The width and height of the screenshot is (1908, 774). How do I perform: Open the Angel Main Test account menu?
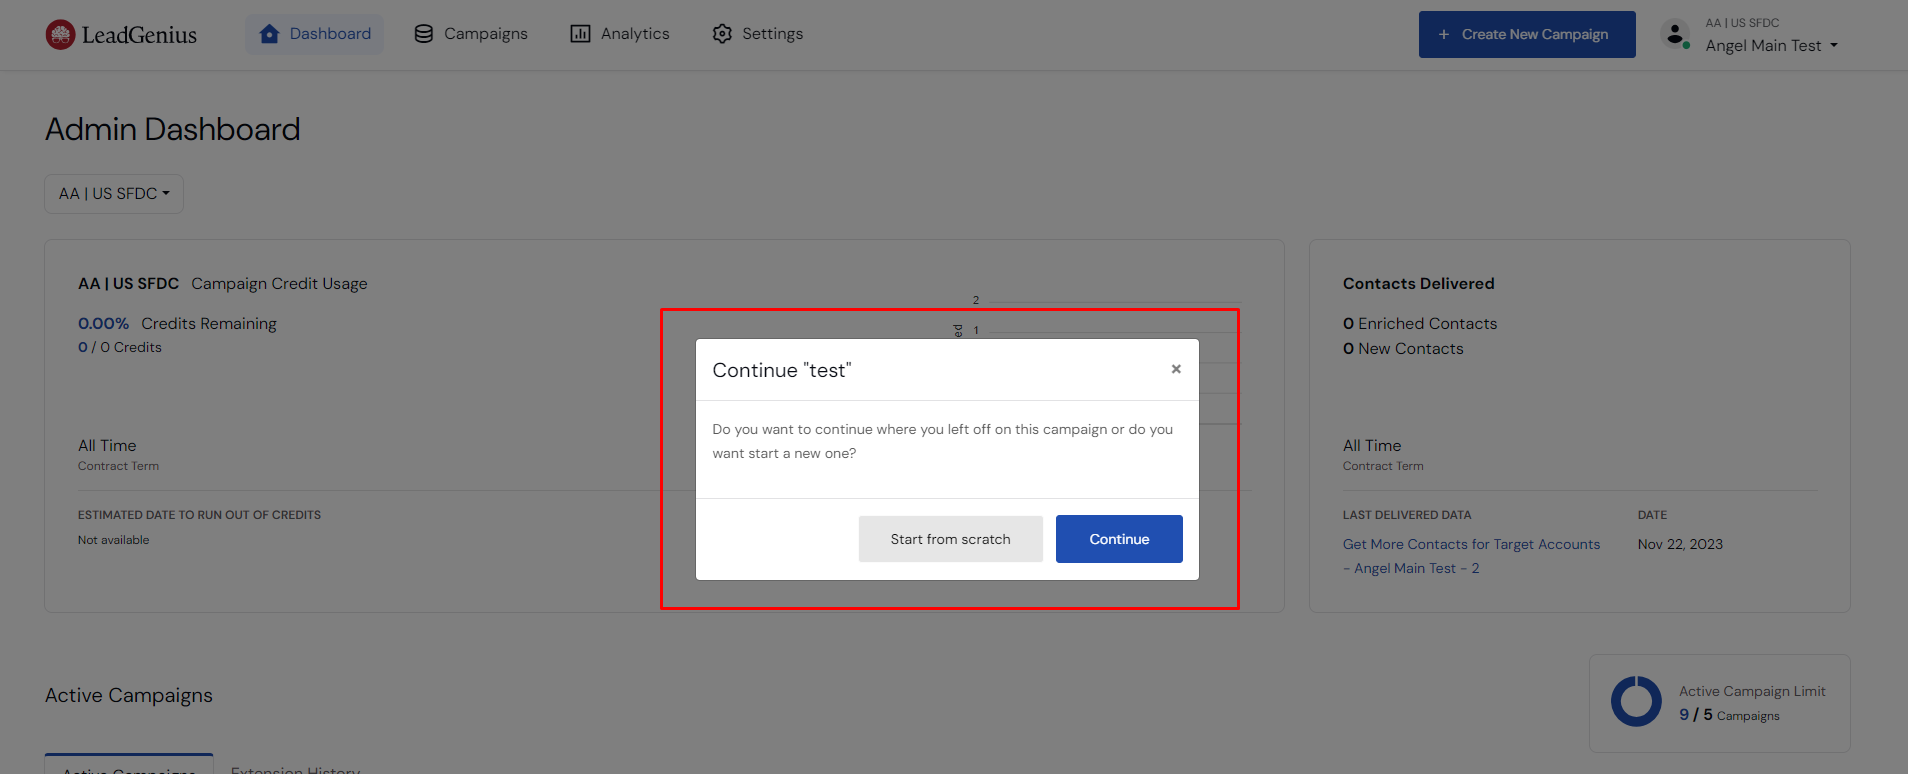point(1771,46)
